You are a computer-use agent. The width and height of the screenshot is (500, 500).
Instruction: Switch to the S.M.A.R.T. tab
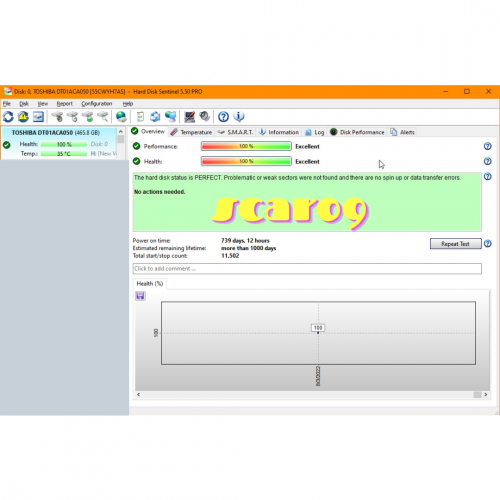coord(235,132)
